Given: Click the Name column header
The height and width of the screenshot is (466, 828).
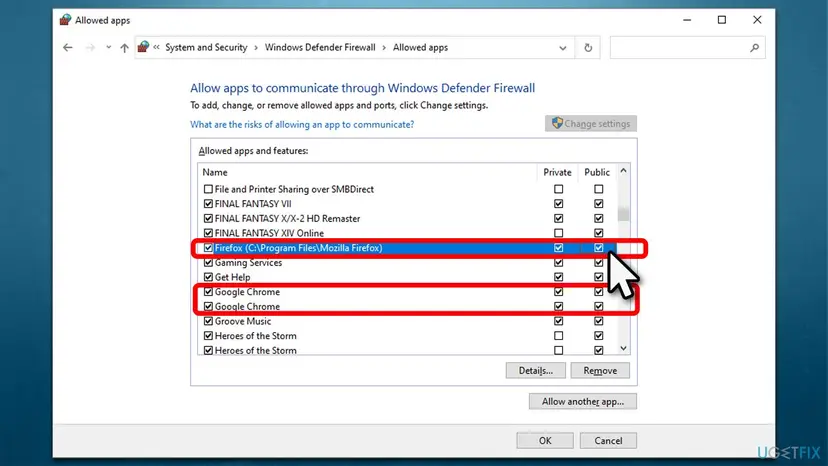Looking at the screenshot, I should pyautogui.click(x=215, y=172).
